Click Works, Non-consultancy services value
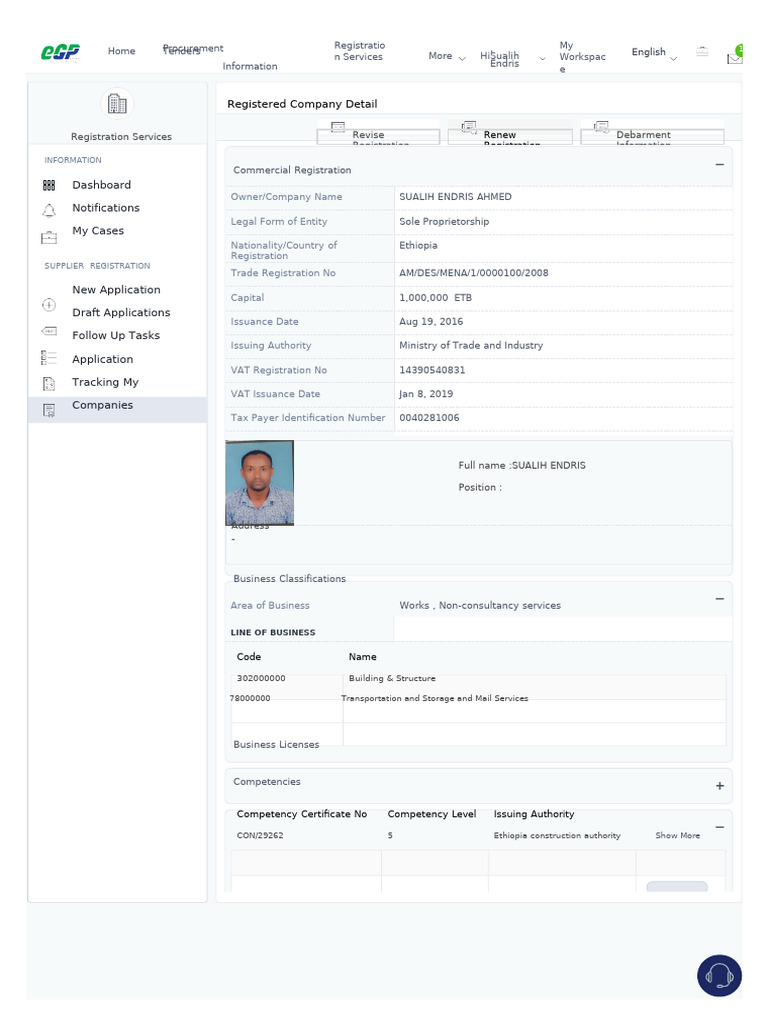768x1024 pixels. [x=480, y=605]
